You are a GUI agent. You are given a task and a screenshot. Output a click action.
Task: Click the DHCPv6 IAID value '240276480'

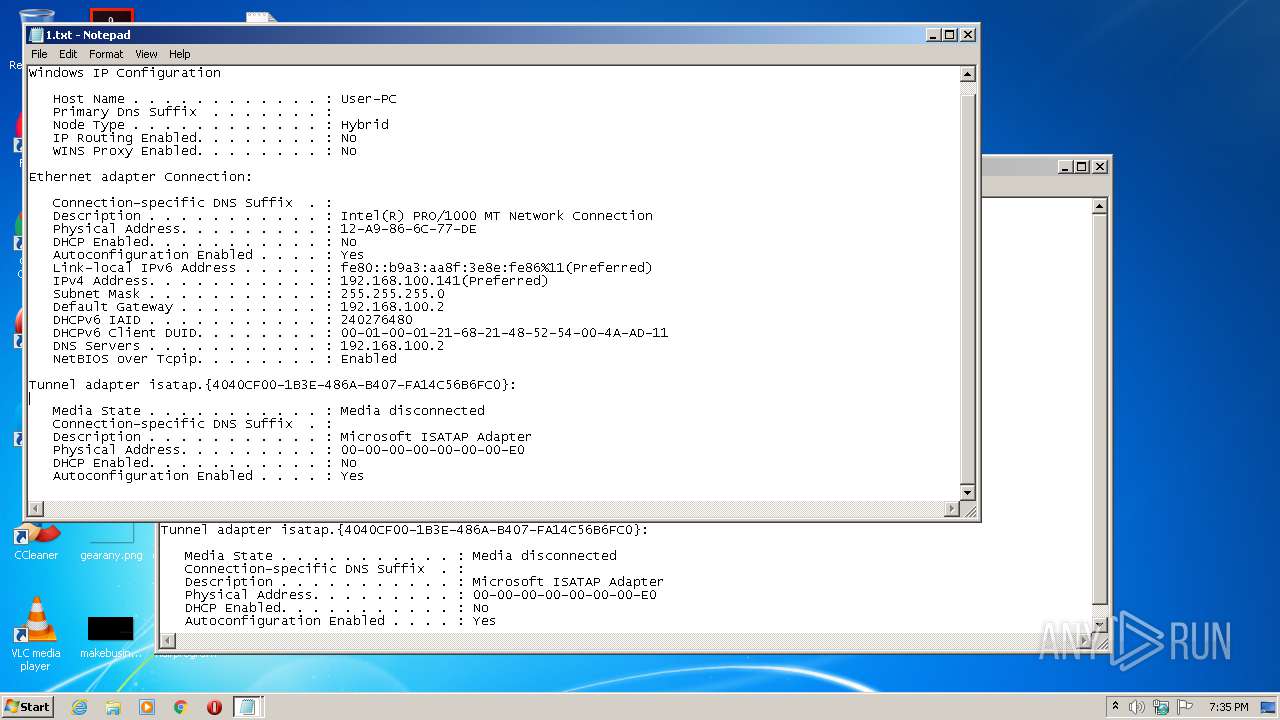click(x=376, y=320)
